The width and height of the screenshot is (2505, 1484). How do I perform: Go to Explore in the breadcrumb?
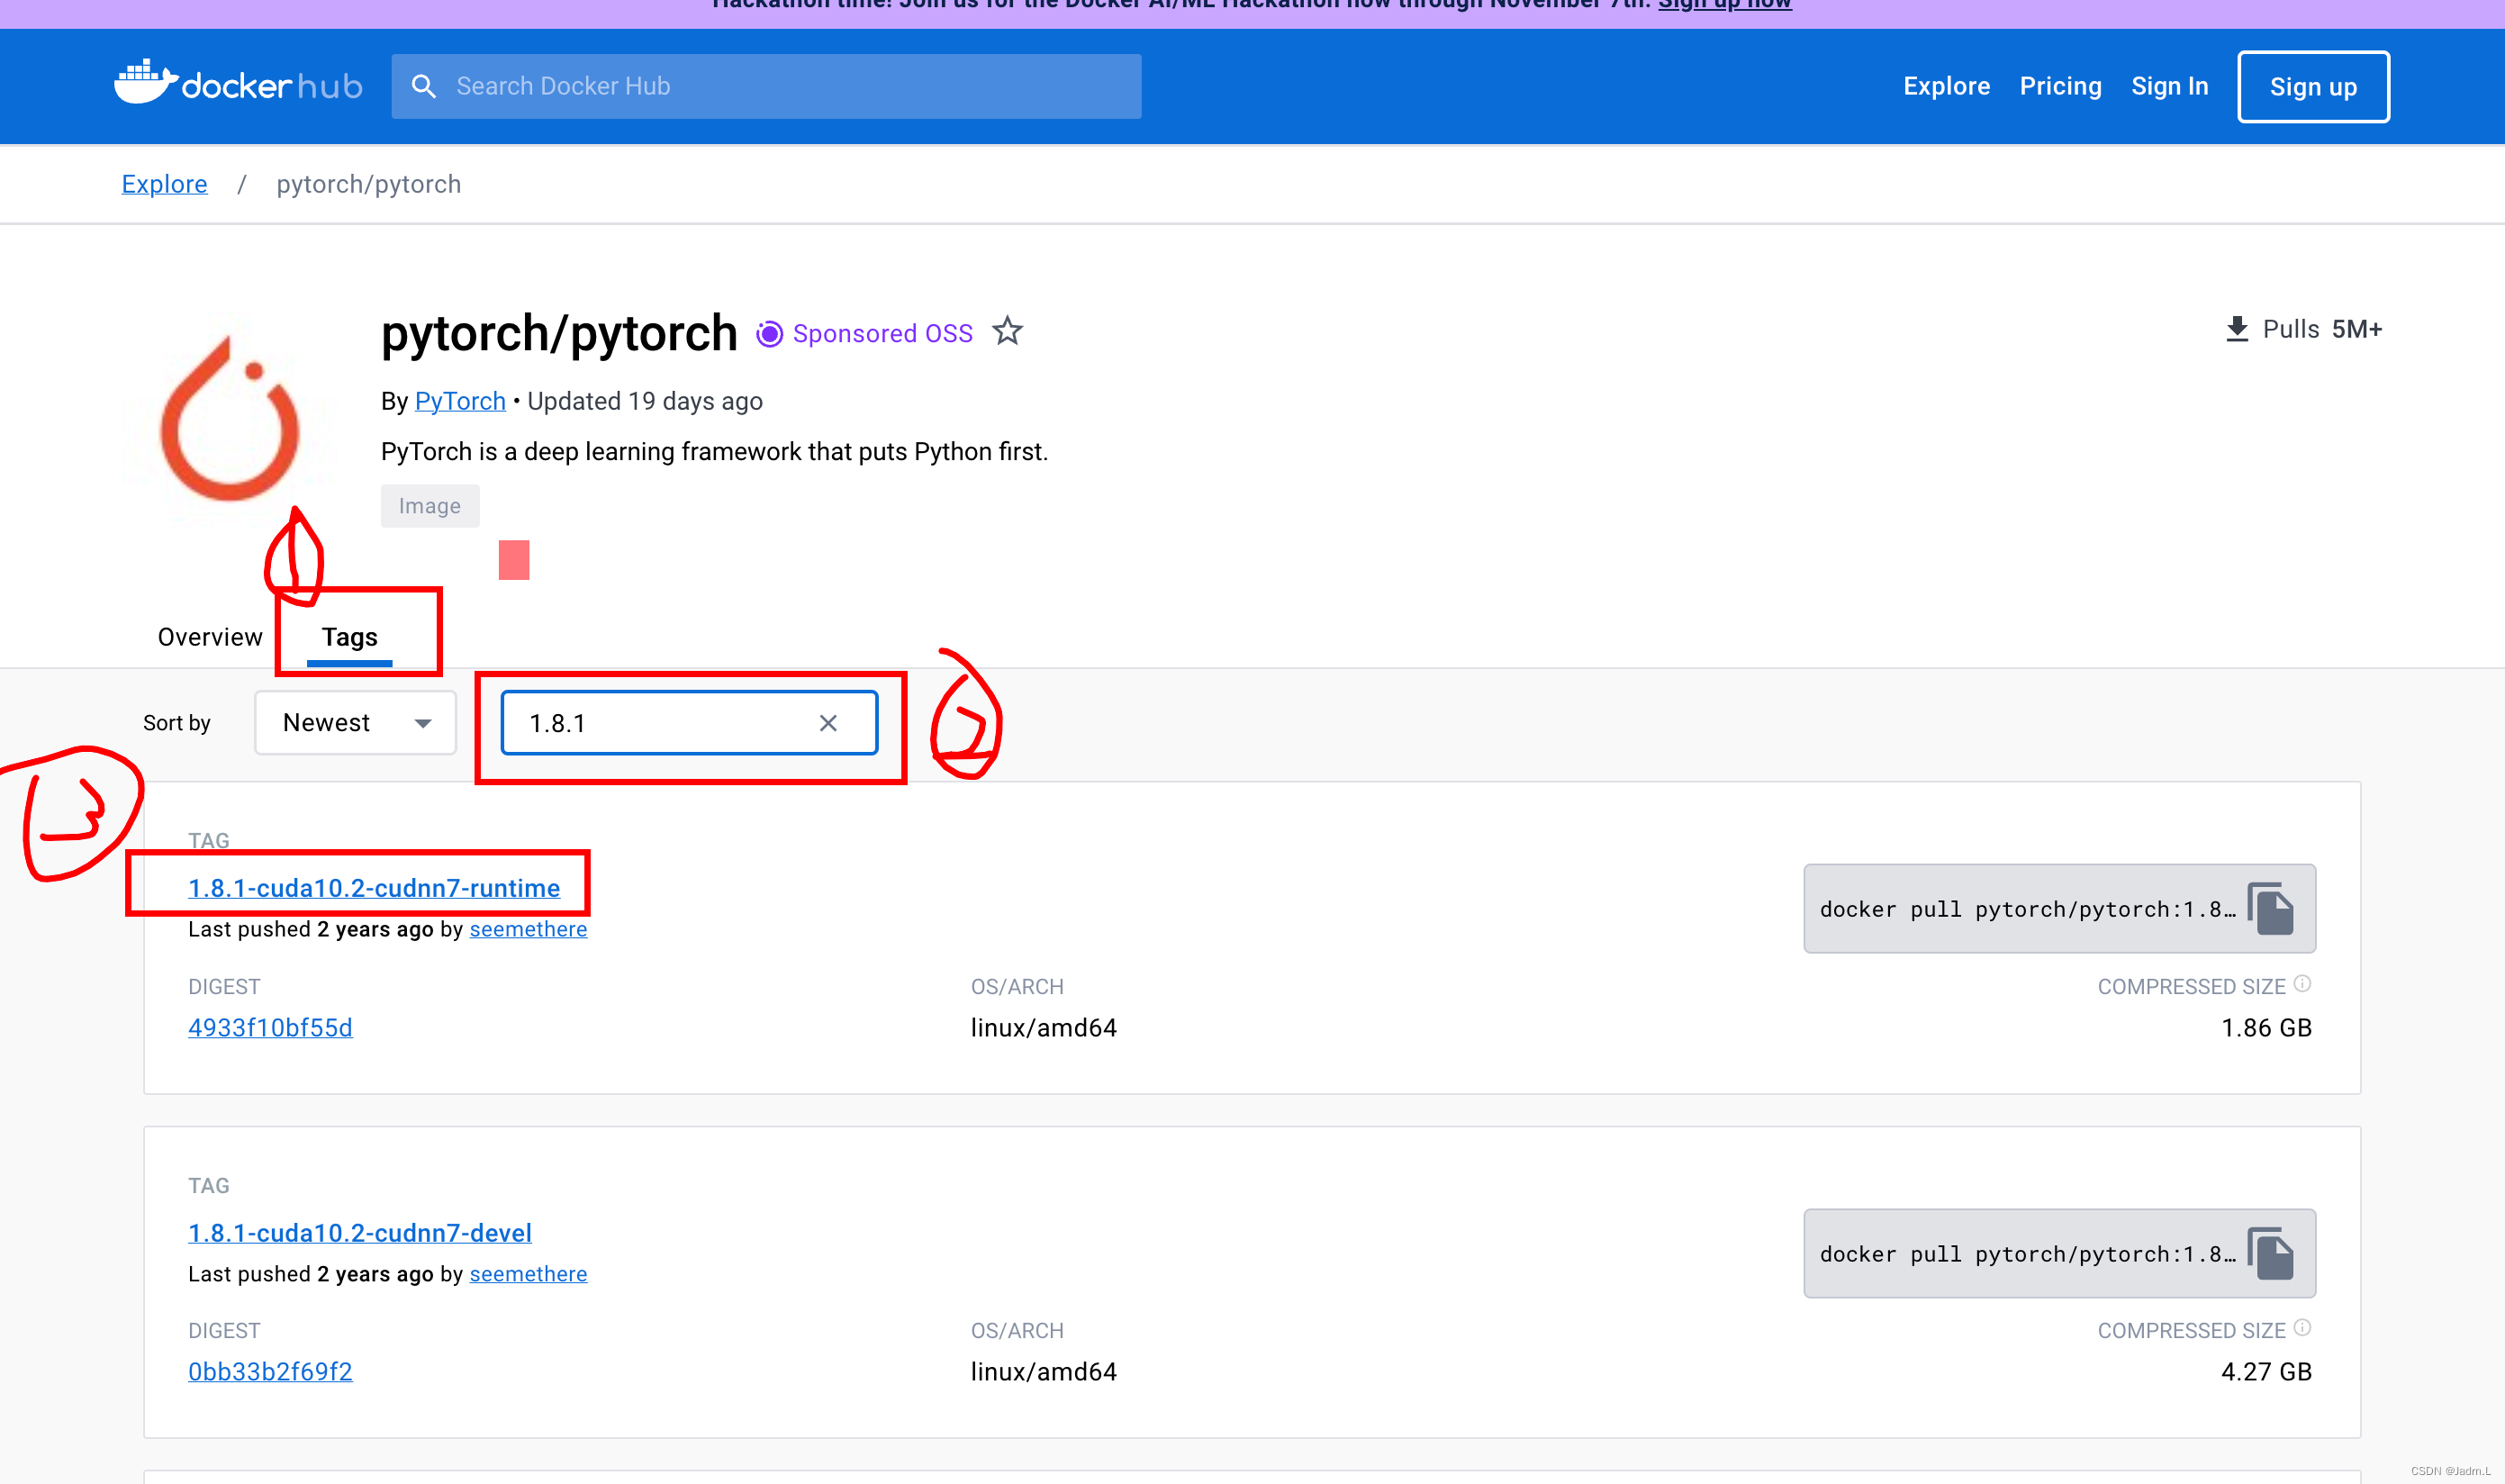point(164,184)
